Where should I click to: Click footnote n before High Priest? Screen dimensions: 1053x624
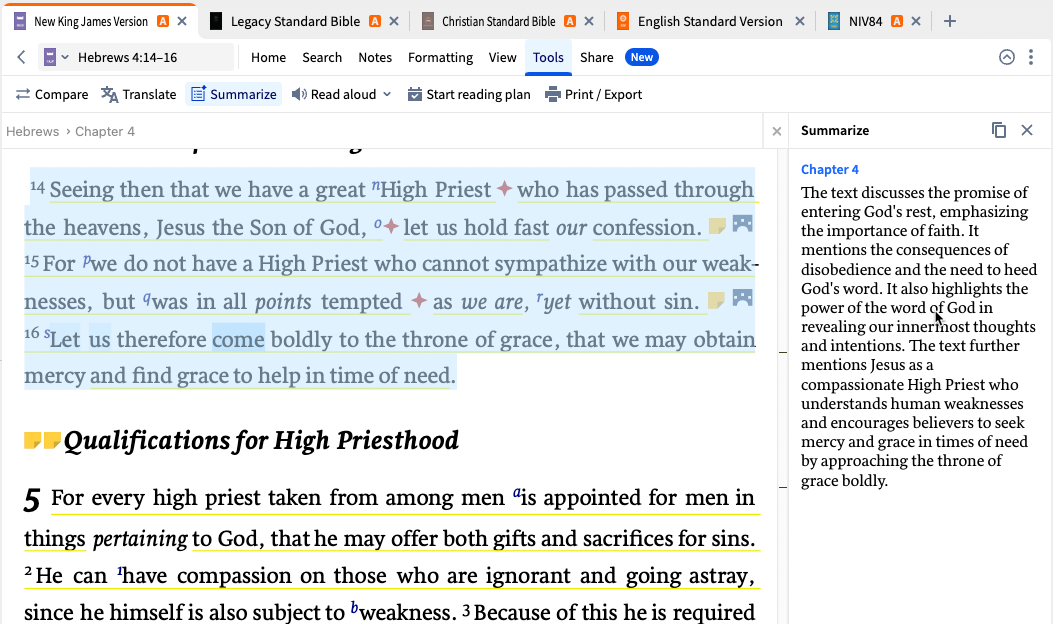pos(375,185)
